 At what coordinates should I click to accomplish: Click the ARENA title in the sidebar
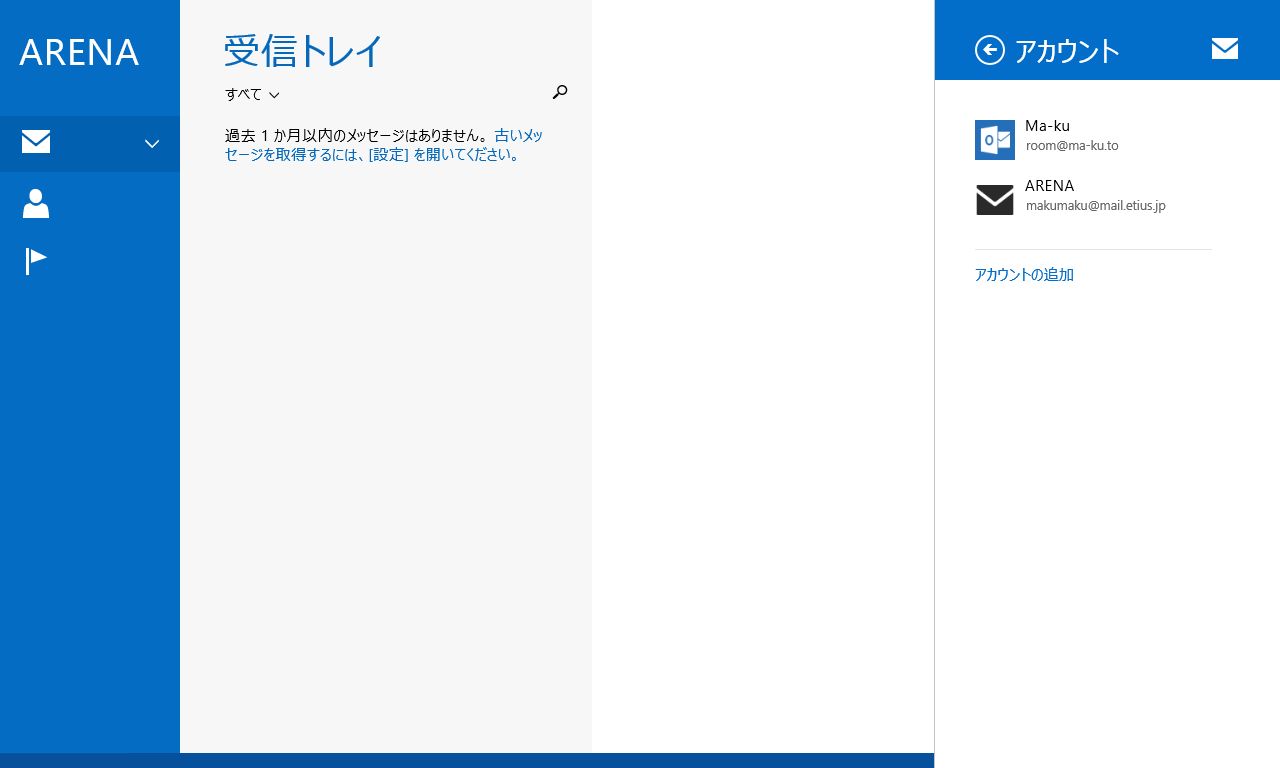tap(79, 52)
